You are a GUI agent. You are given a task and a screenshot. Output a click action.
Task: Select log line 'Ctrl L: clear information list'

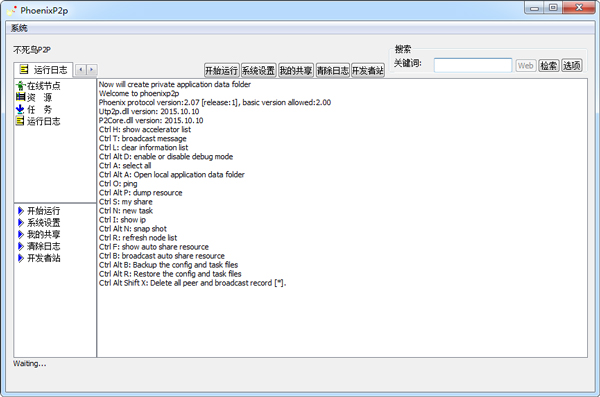[143, 147]
